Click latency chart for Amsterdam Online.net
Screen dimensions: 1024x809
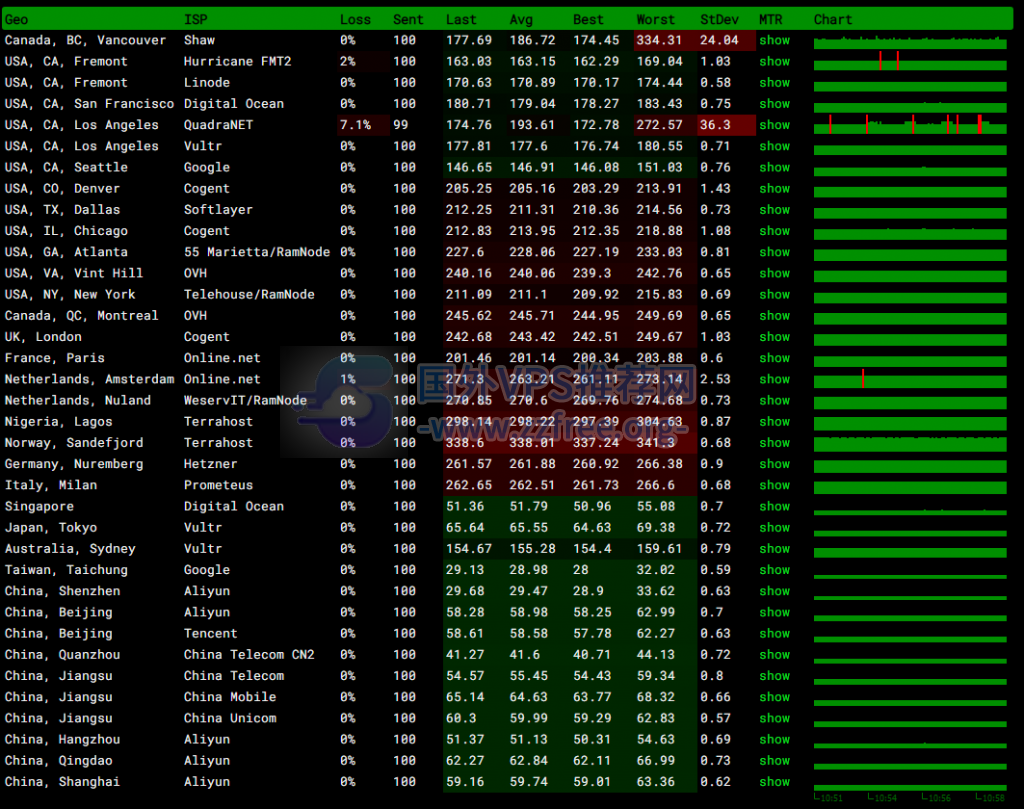click(x=910, y=379)
